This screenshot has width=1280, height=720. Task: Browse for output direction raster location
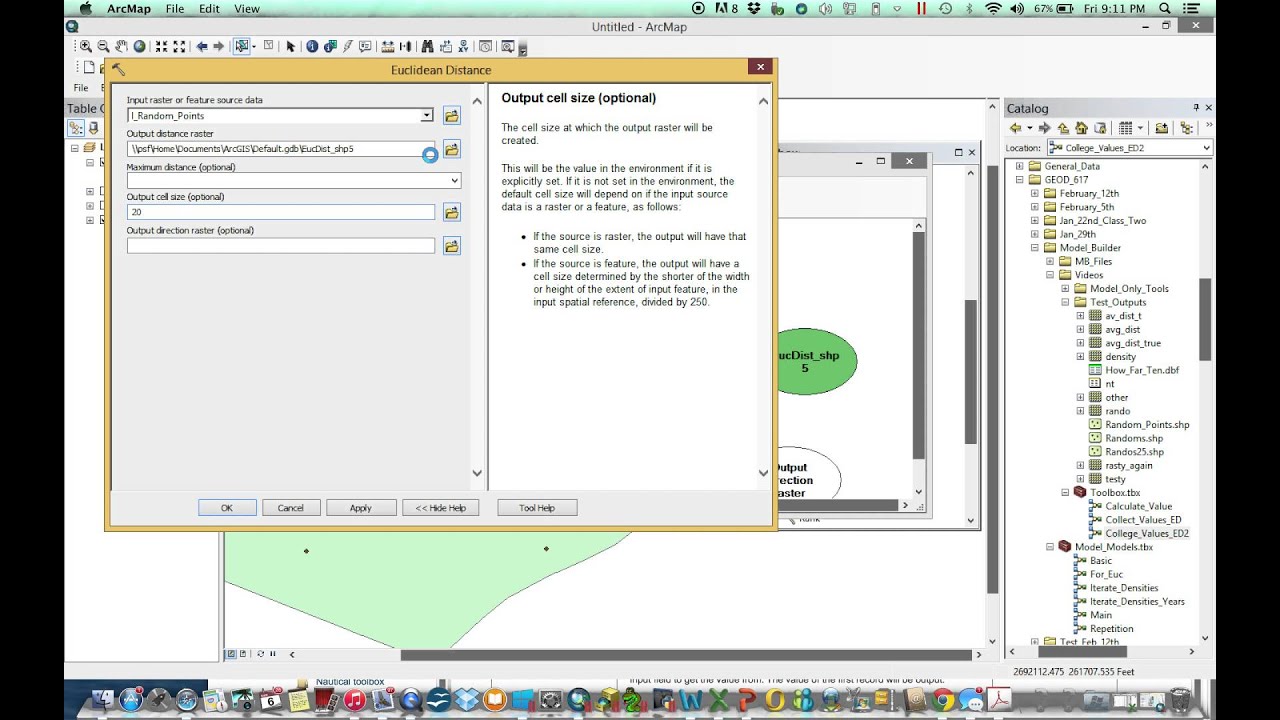pos(452,246)
